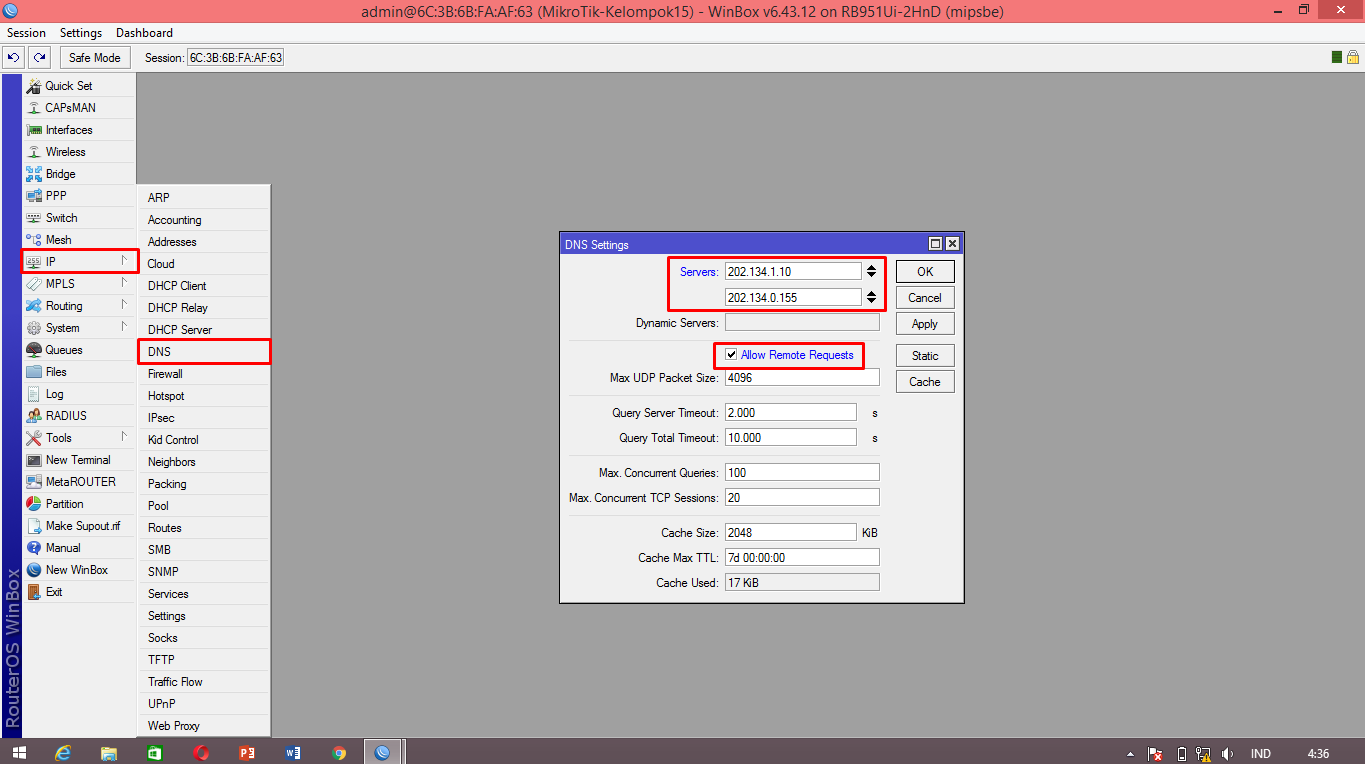
Task: Open Word from the taskbar
Action: 293,752
